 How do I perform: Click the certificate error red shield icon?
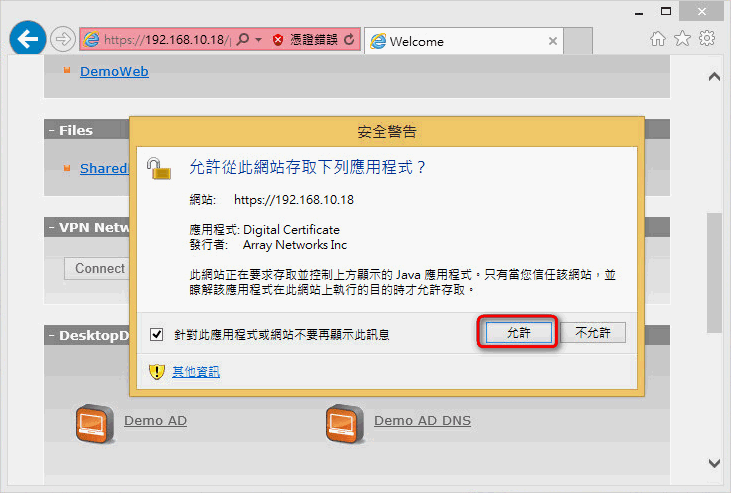tap(278, 40)
